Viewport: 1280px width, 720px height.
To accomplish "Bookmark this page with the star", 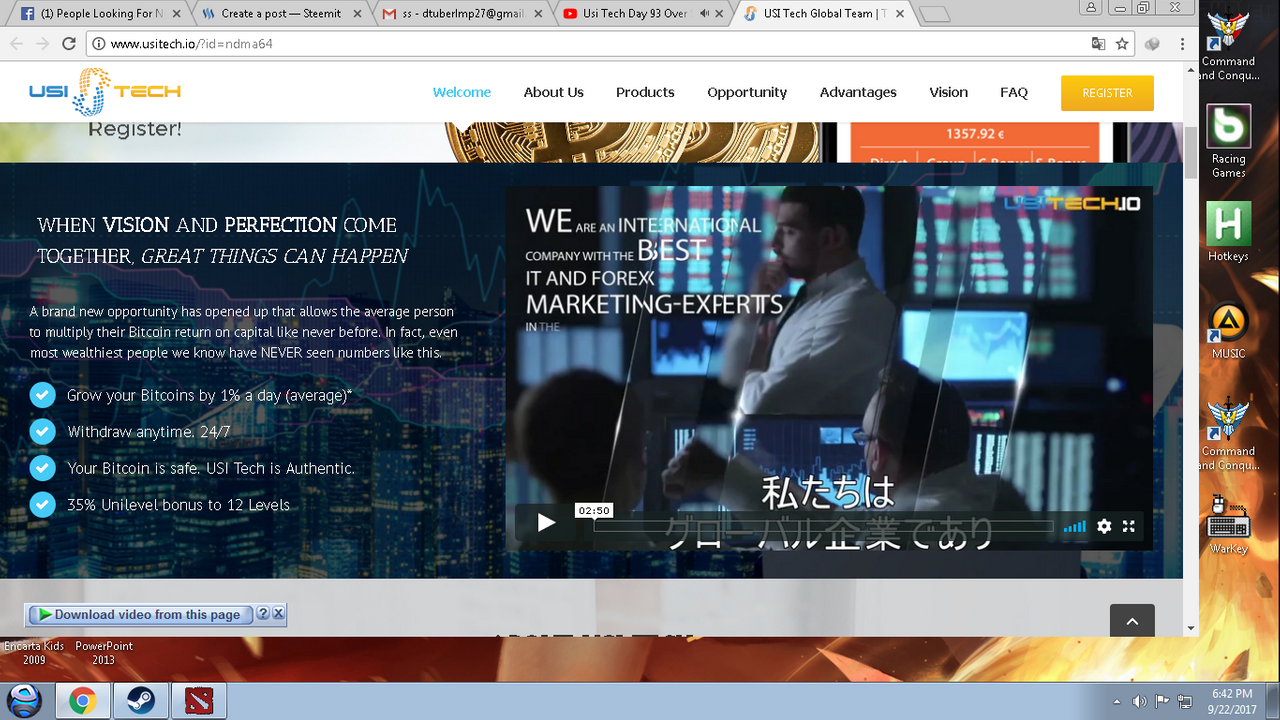I will [x=1122, y=44].
